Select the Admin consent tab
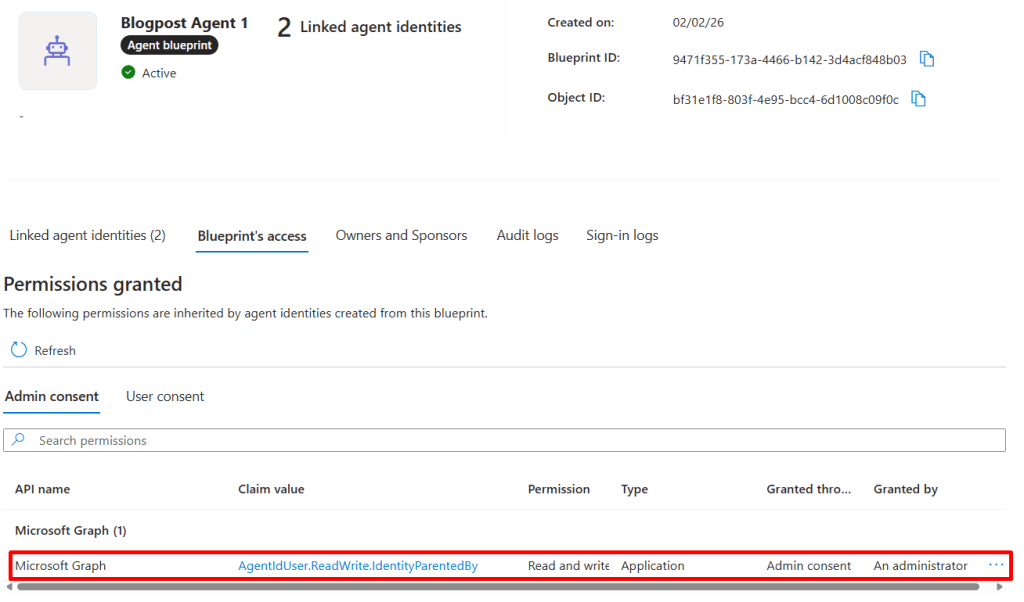The height and width of the screenshot is (602, 1024). [51, 397]
